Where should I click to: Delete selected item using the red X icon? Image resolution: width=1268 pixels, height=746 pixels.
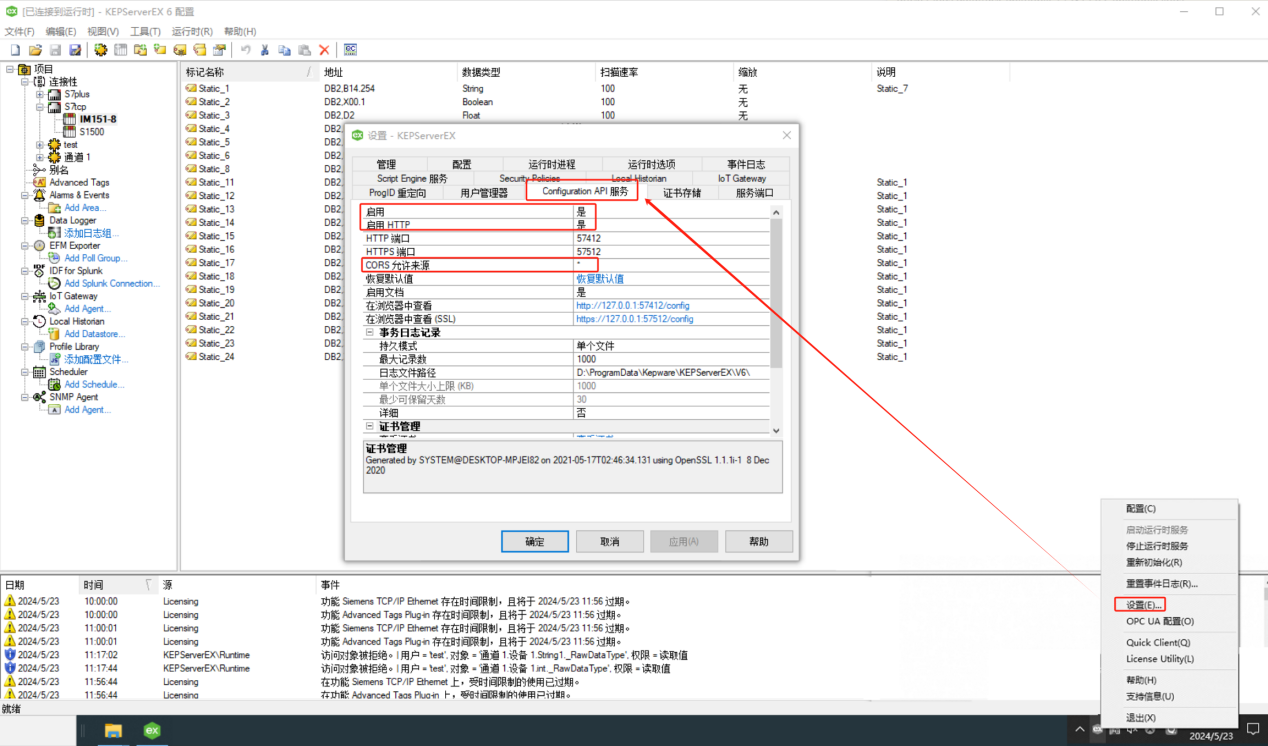coord(325,49)
